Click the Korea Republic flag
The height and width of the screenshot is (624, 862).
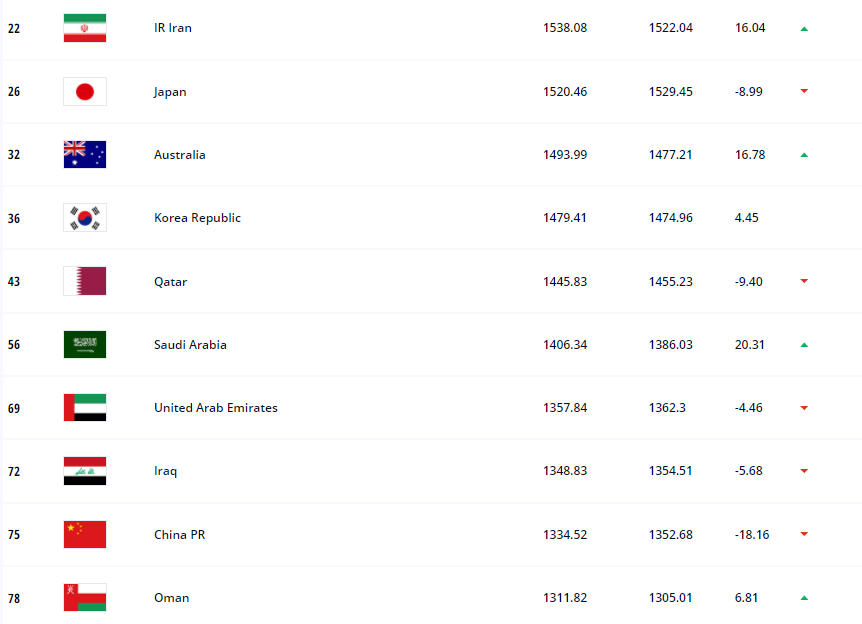click(x=85, y=218)
